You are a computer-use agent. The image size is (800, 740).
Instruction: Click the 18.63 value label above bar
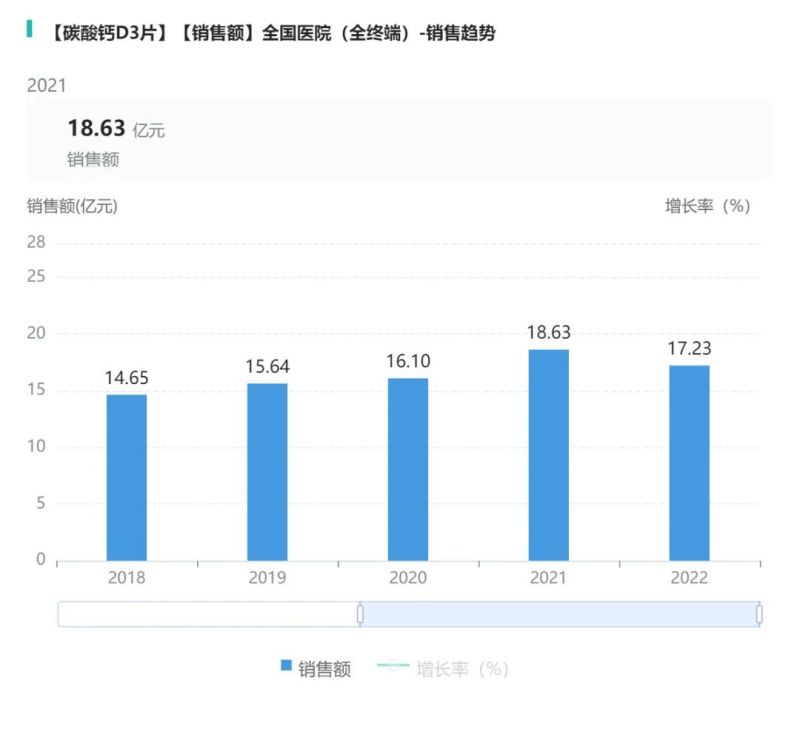[548, 333]
